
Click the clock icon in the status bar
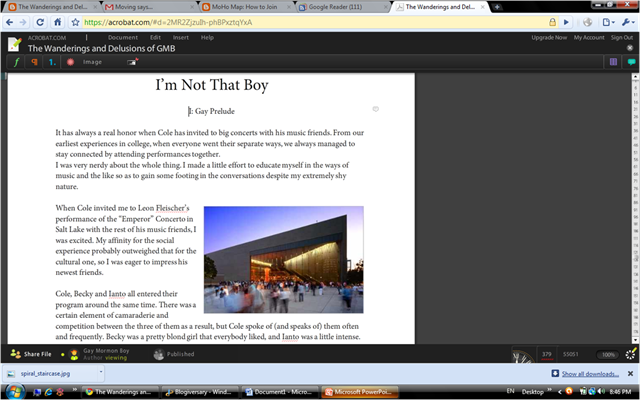[x=523, y=356]
